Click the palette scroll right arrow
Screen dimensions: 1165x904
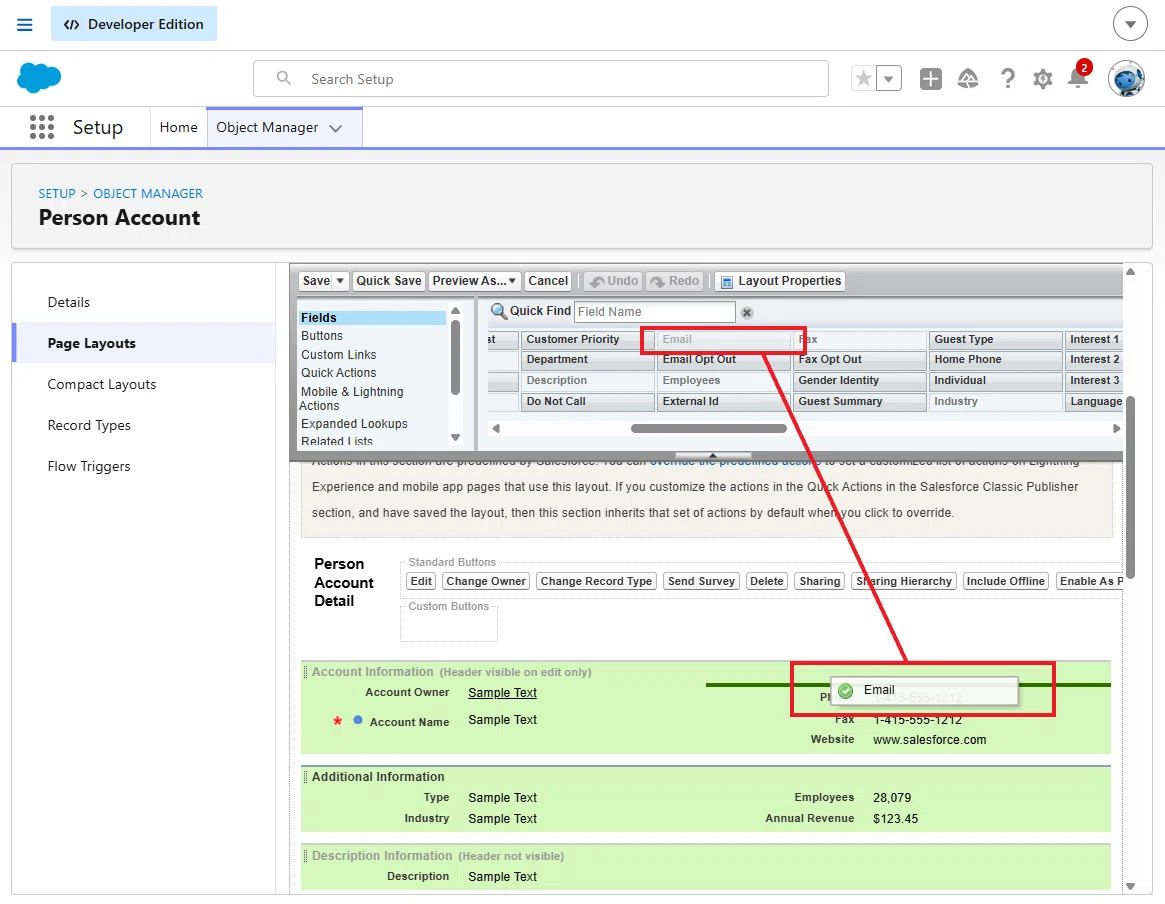[1116, 429]
